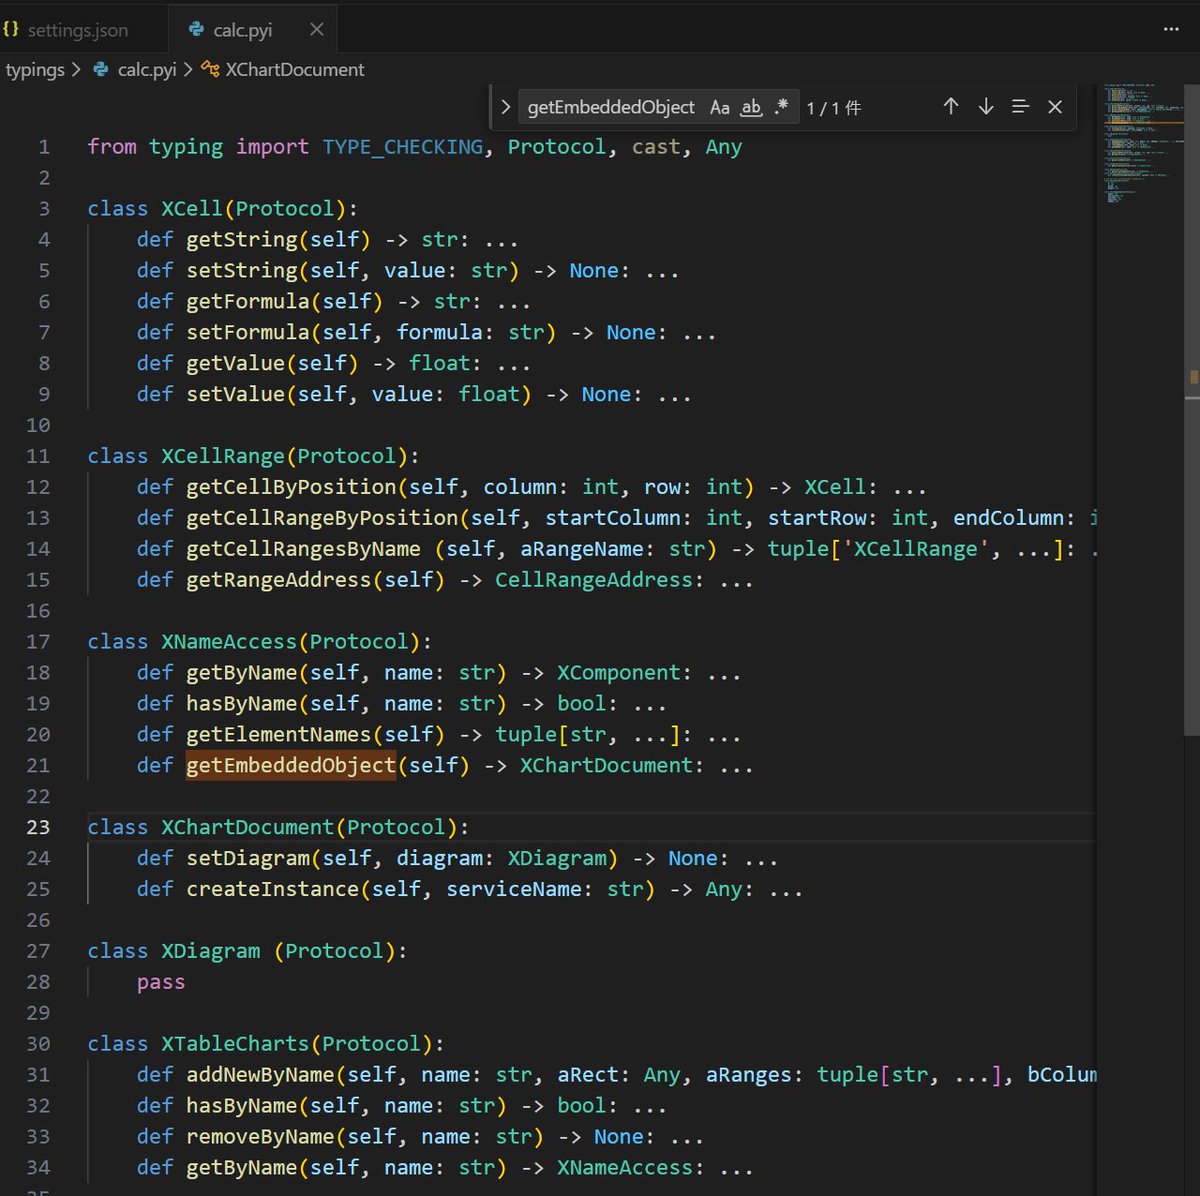The image size is (1200, 1196).
Task: Click the typings breadcrumb segment
Action: pyautogui.click(x=35, y=70)
